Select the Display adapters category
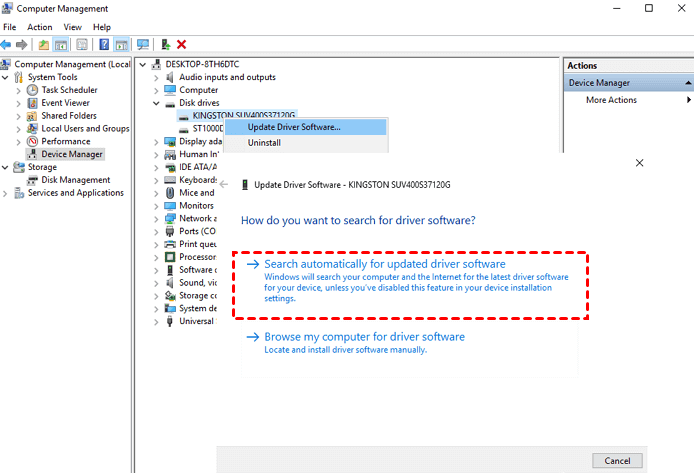694x473 pixels. (200, 142)
